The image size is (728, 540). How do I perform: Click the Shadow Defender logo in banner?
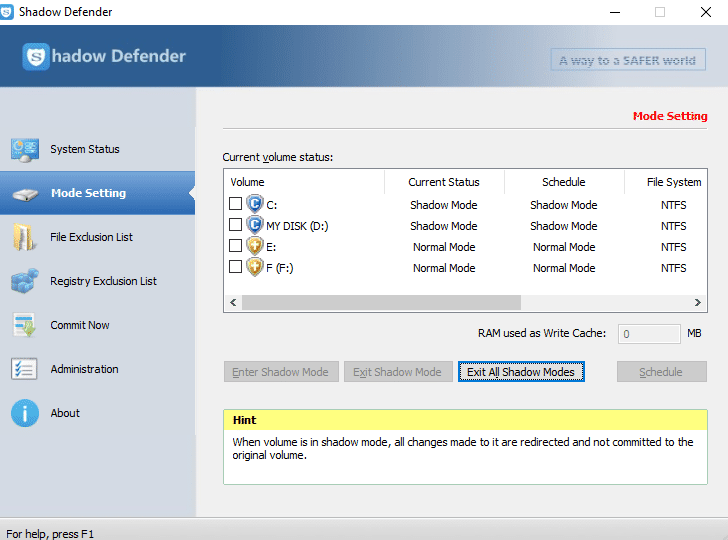[104, 56]
